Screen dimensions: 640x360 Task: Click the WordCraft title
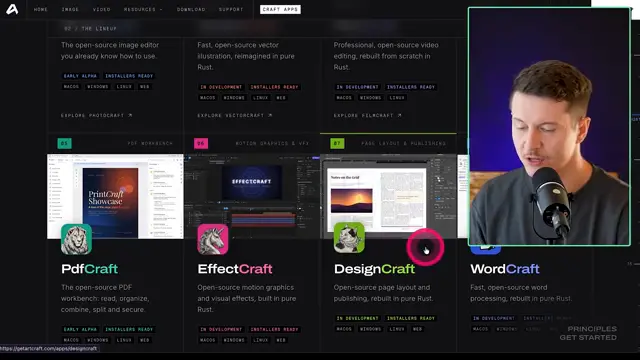(505, 269)
